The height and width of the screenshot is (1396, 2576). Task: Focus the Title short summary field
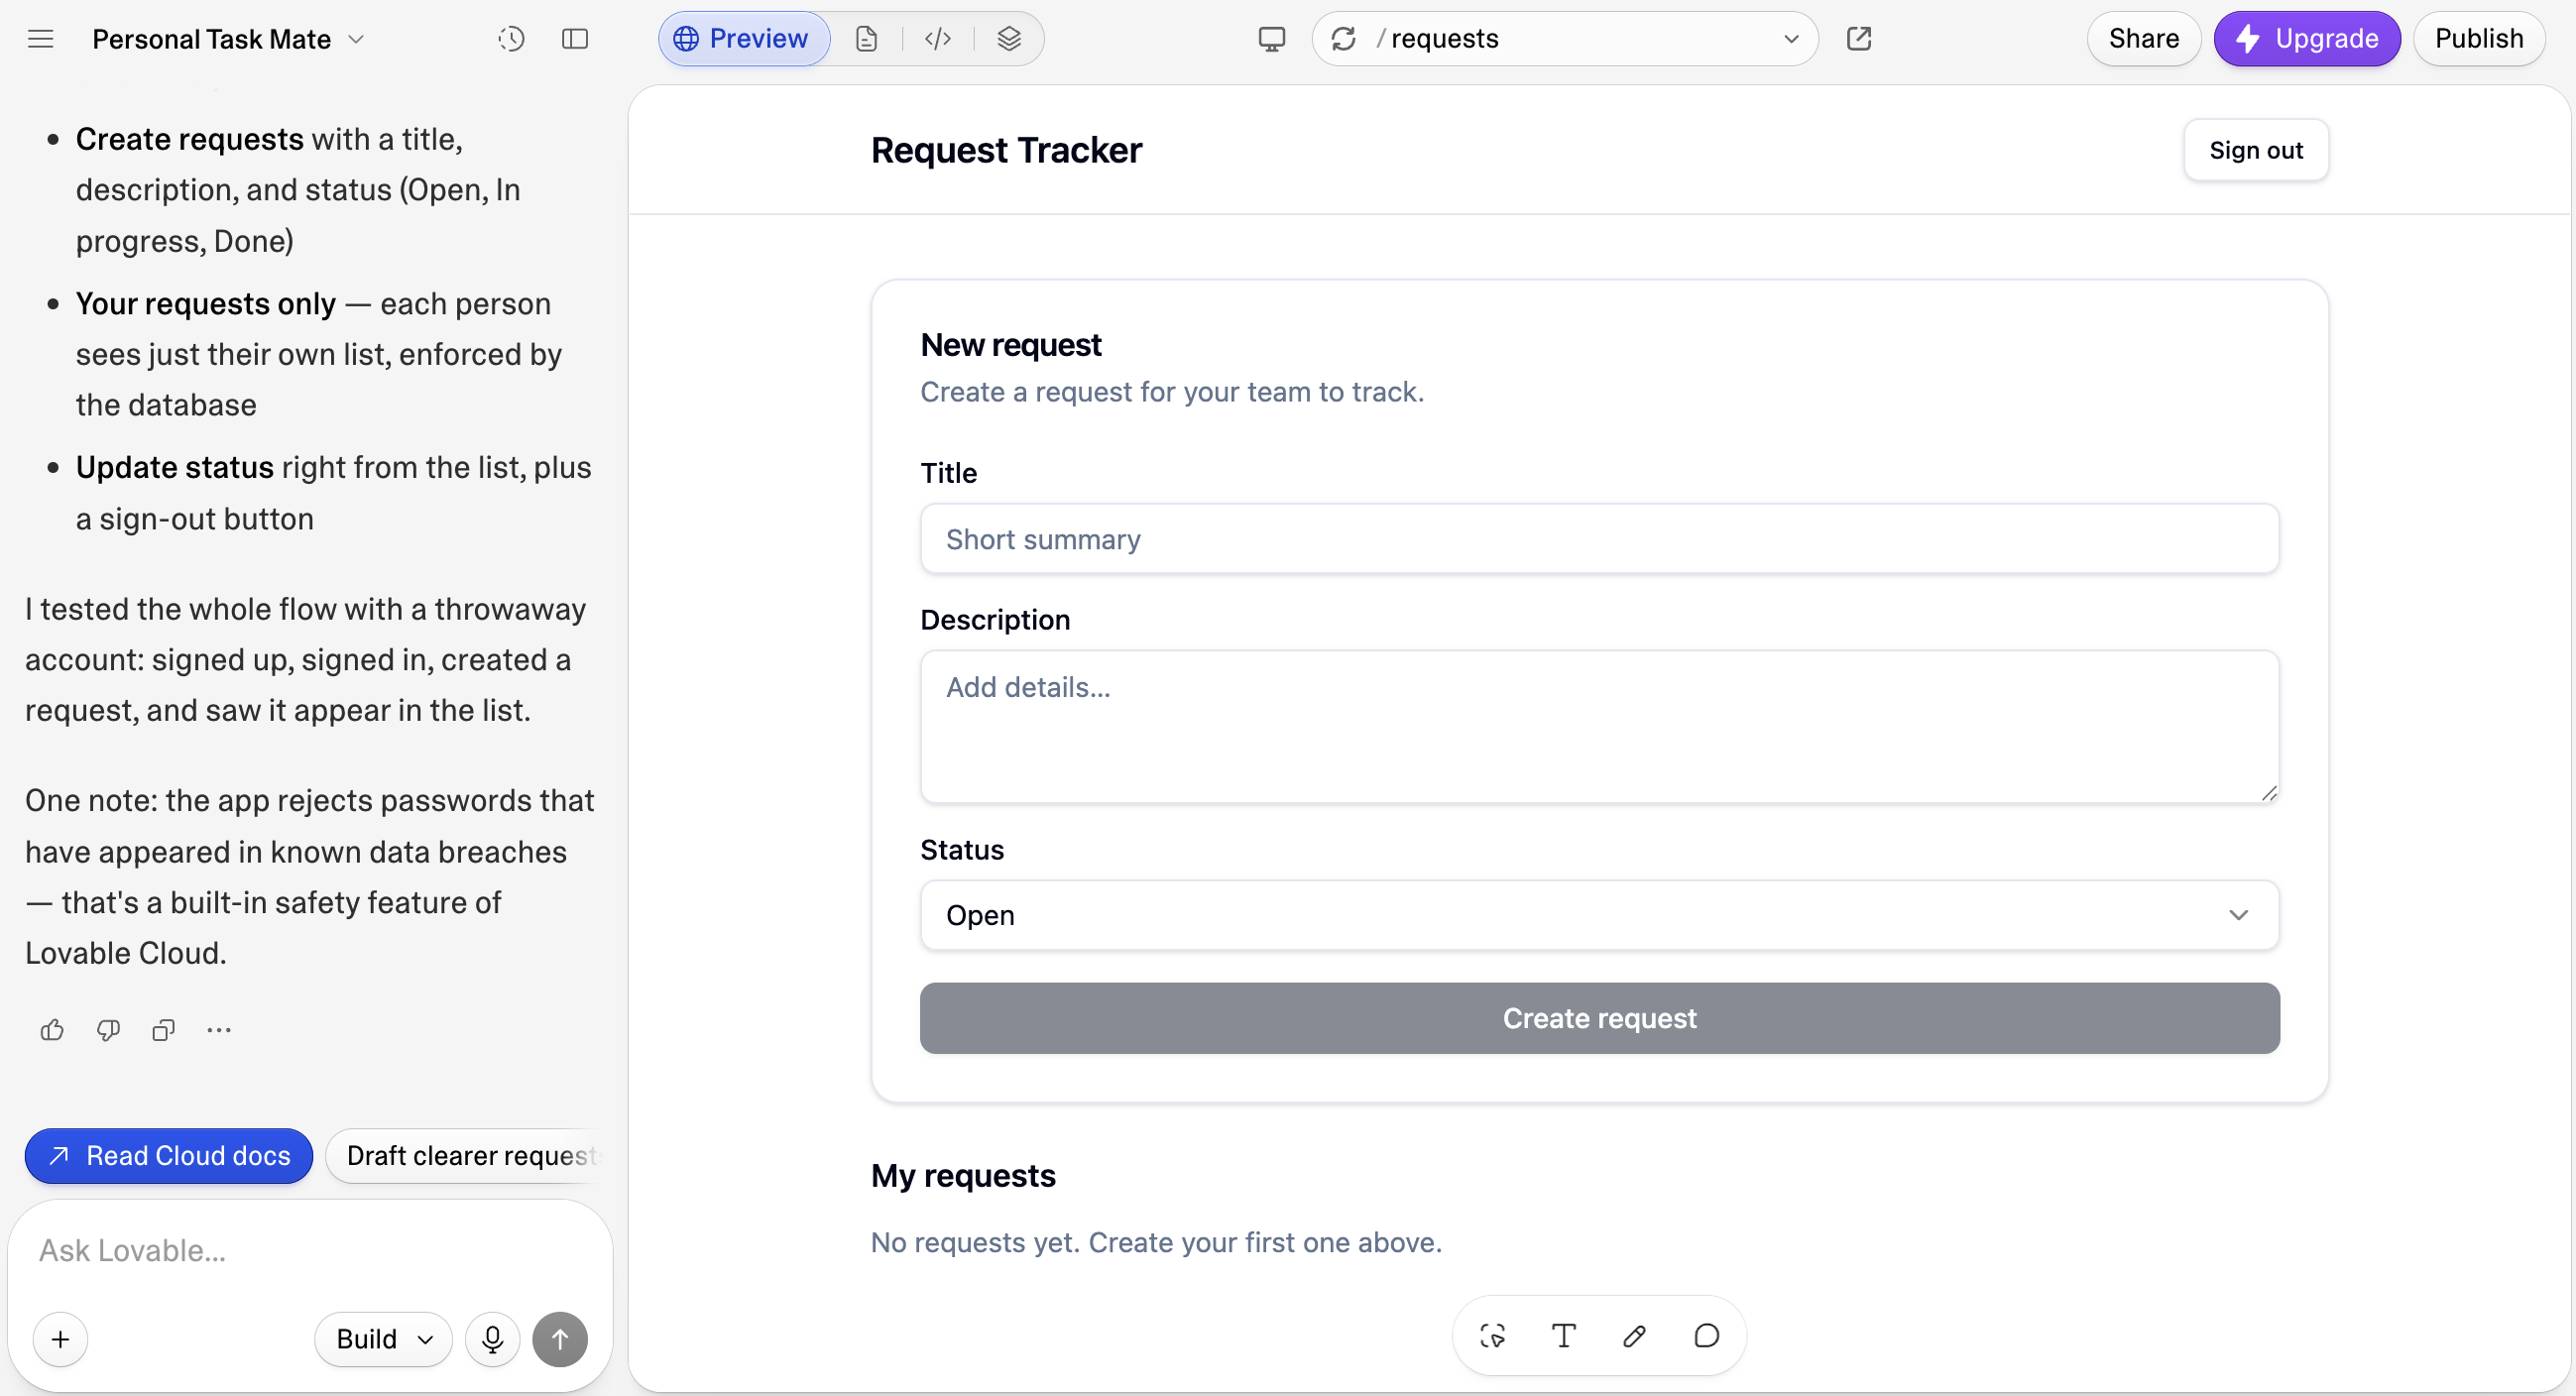pyautogui.click(x=1599, y=539)
